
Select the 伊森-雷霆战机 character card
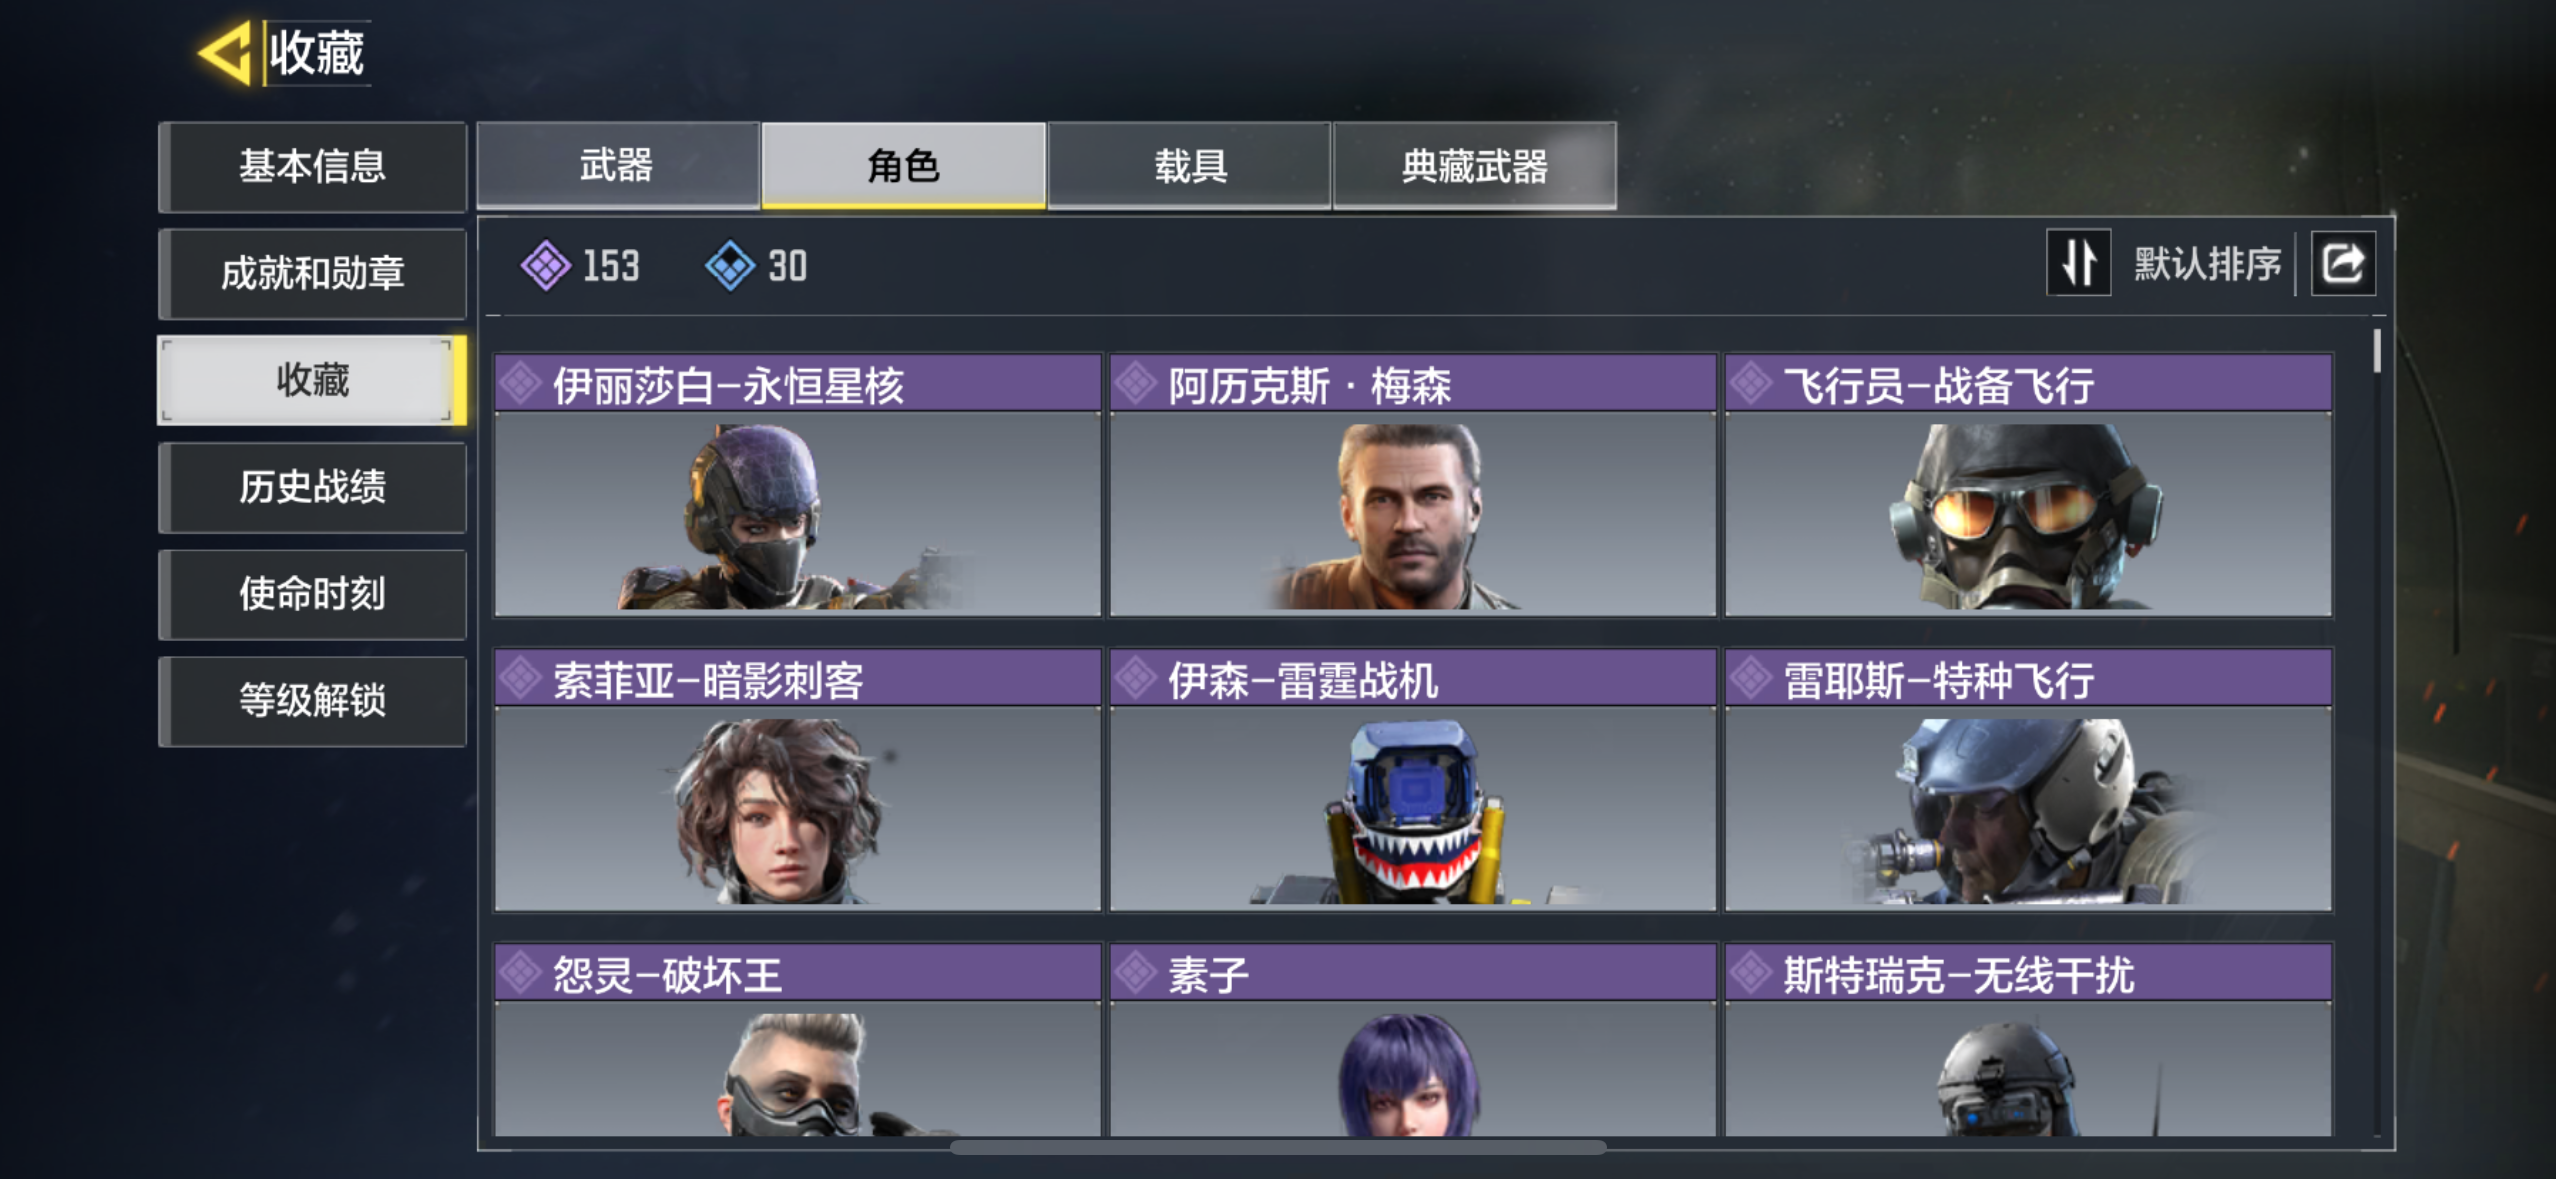pyautogui.click(x=1413, y=780)
